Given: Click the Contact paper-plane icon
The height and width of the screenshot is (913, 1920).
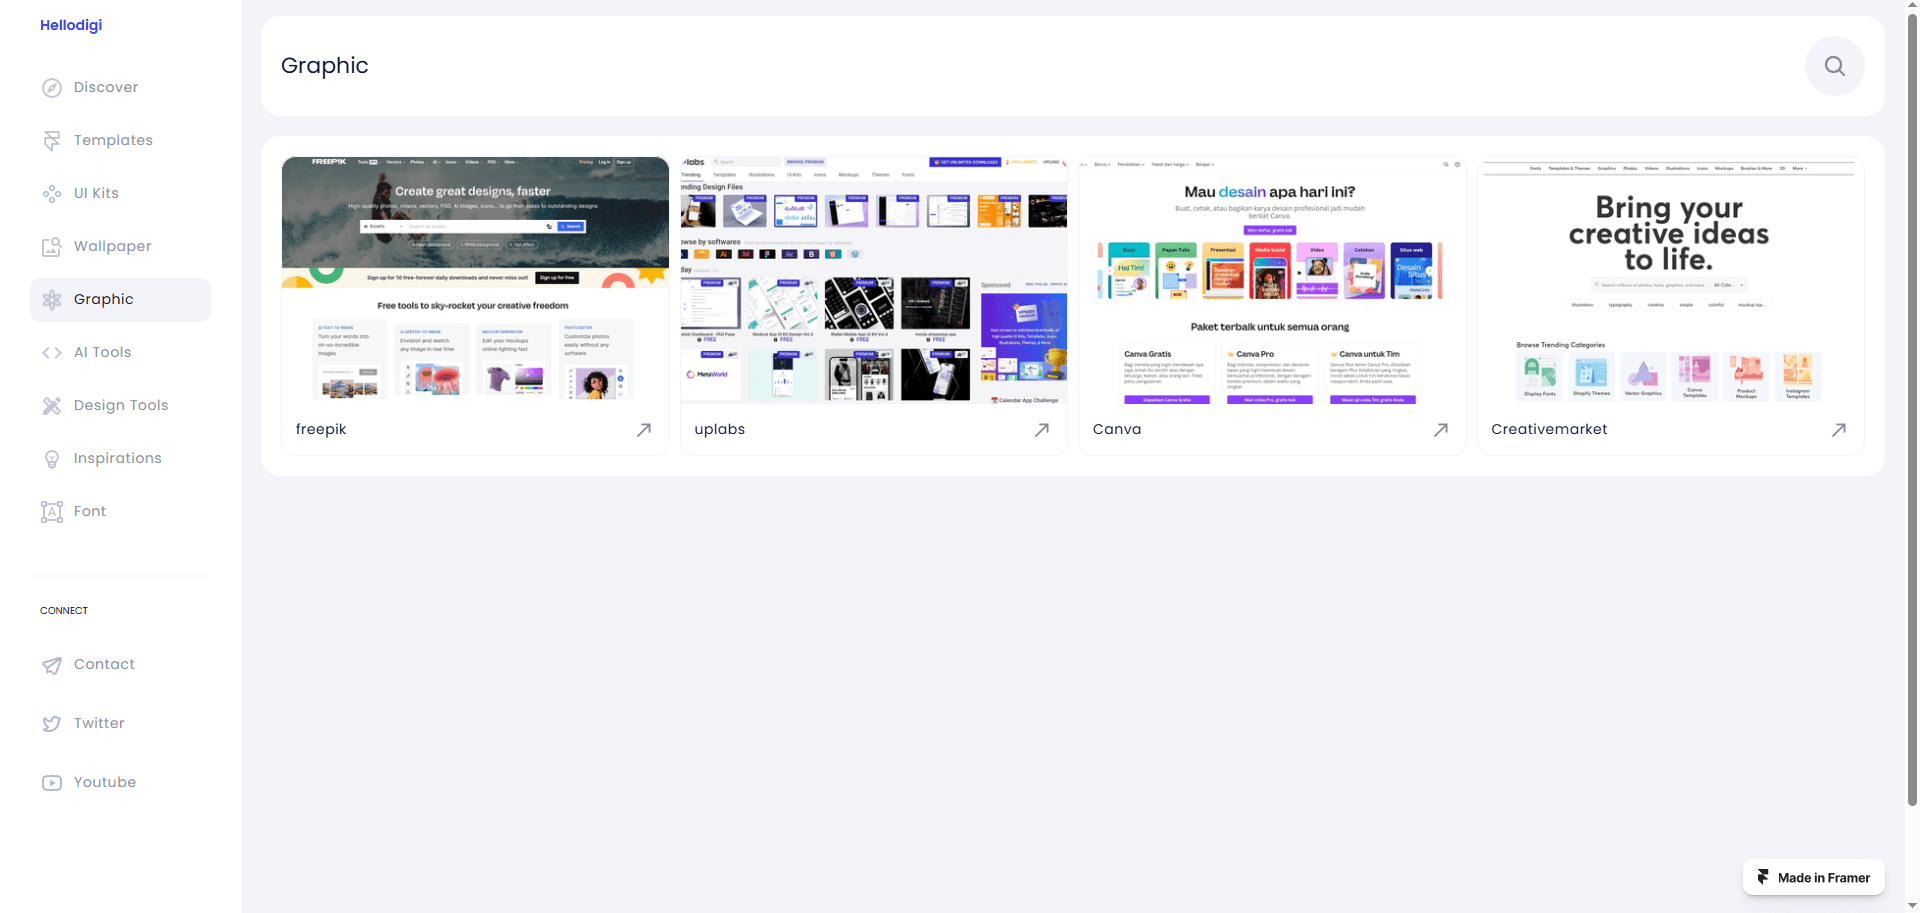Looking at the screenshot, I should 52,665.
